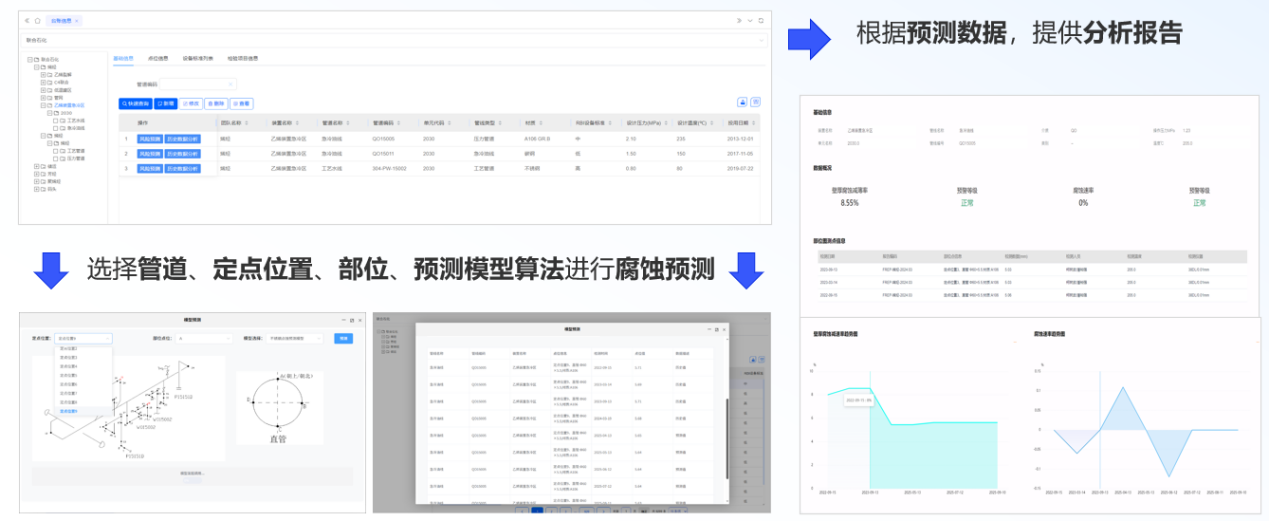Collapse the 联合石化 root tree node

pyautogui.click(x=30, y=60)
